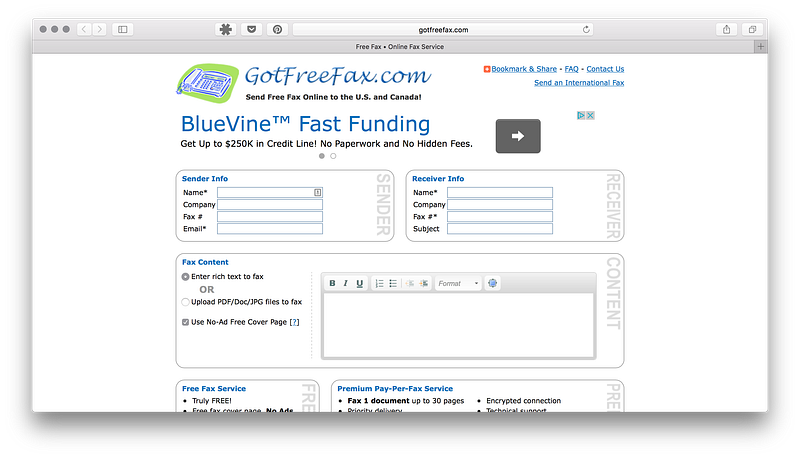800x458 pixels.
Task: Go back with Safari's back arrow
Action: [x=84, y=30]
